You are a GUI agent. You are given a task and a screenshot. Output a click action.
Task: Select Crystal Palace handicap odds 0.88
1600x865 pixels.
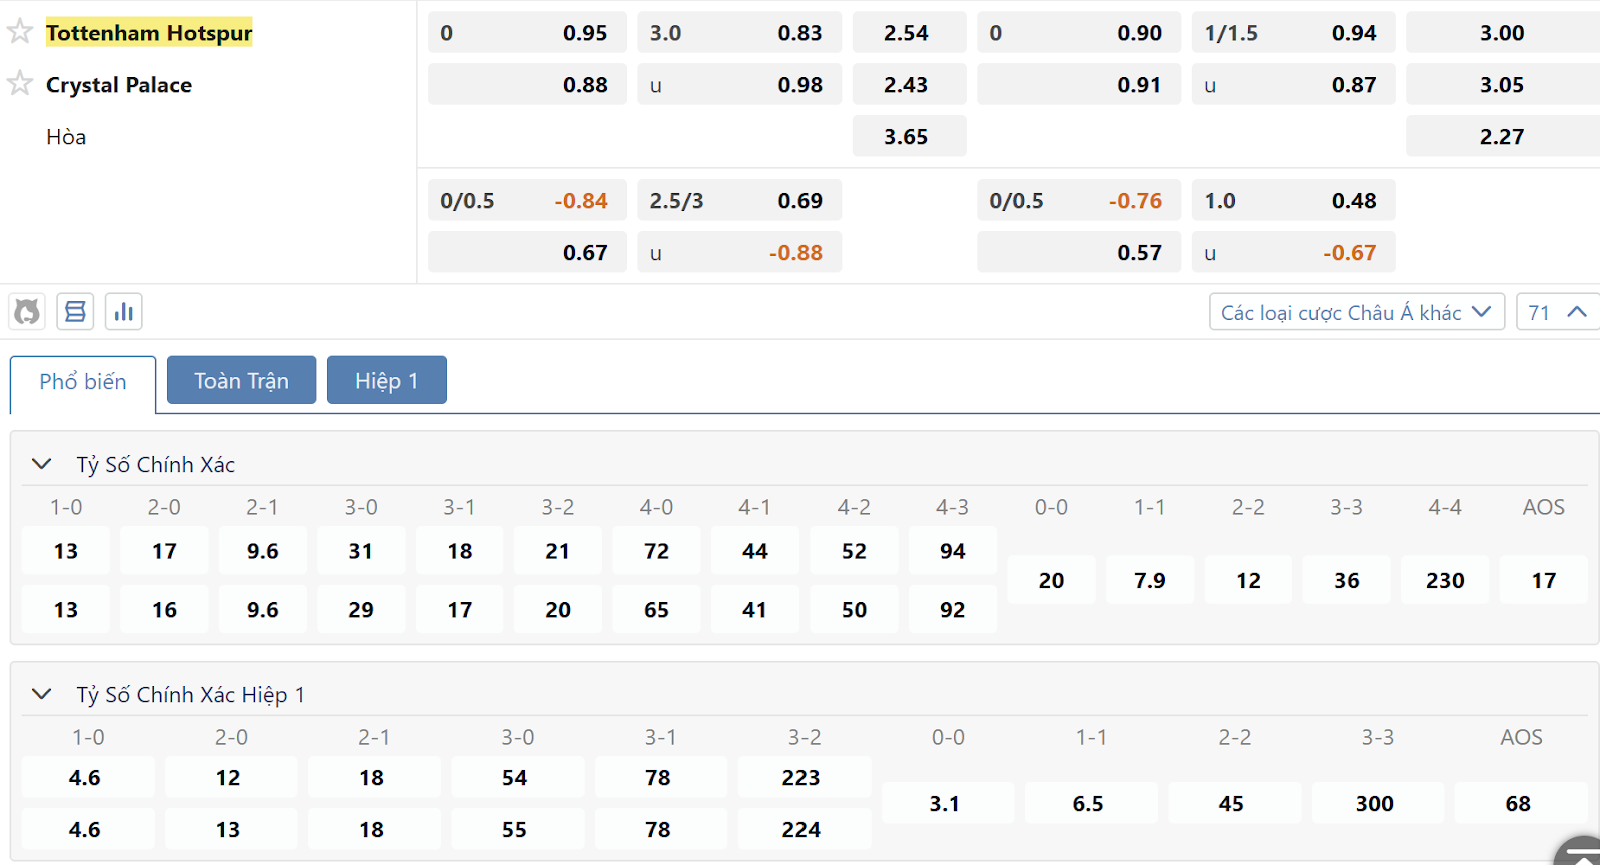(x=527, y=85)
